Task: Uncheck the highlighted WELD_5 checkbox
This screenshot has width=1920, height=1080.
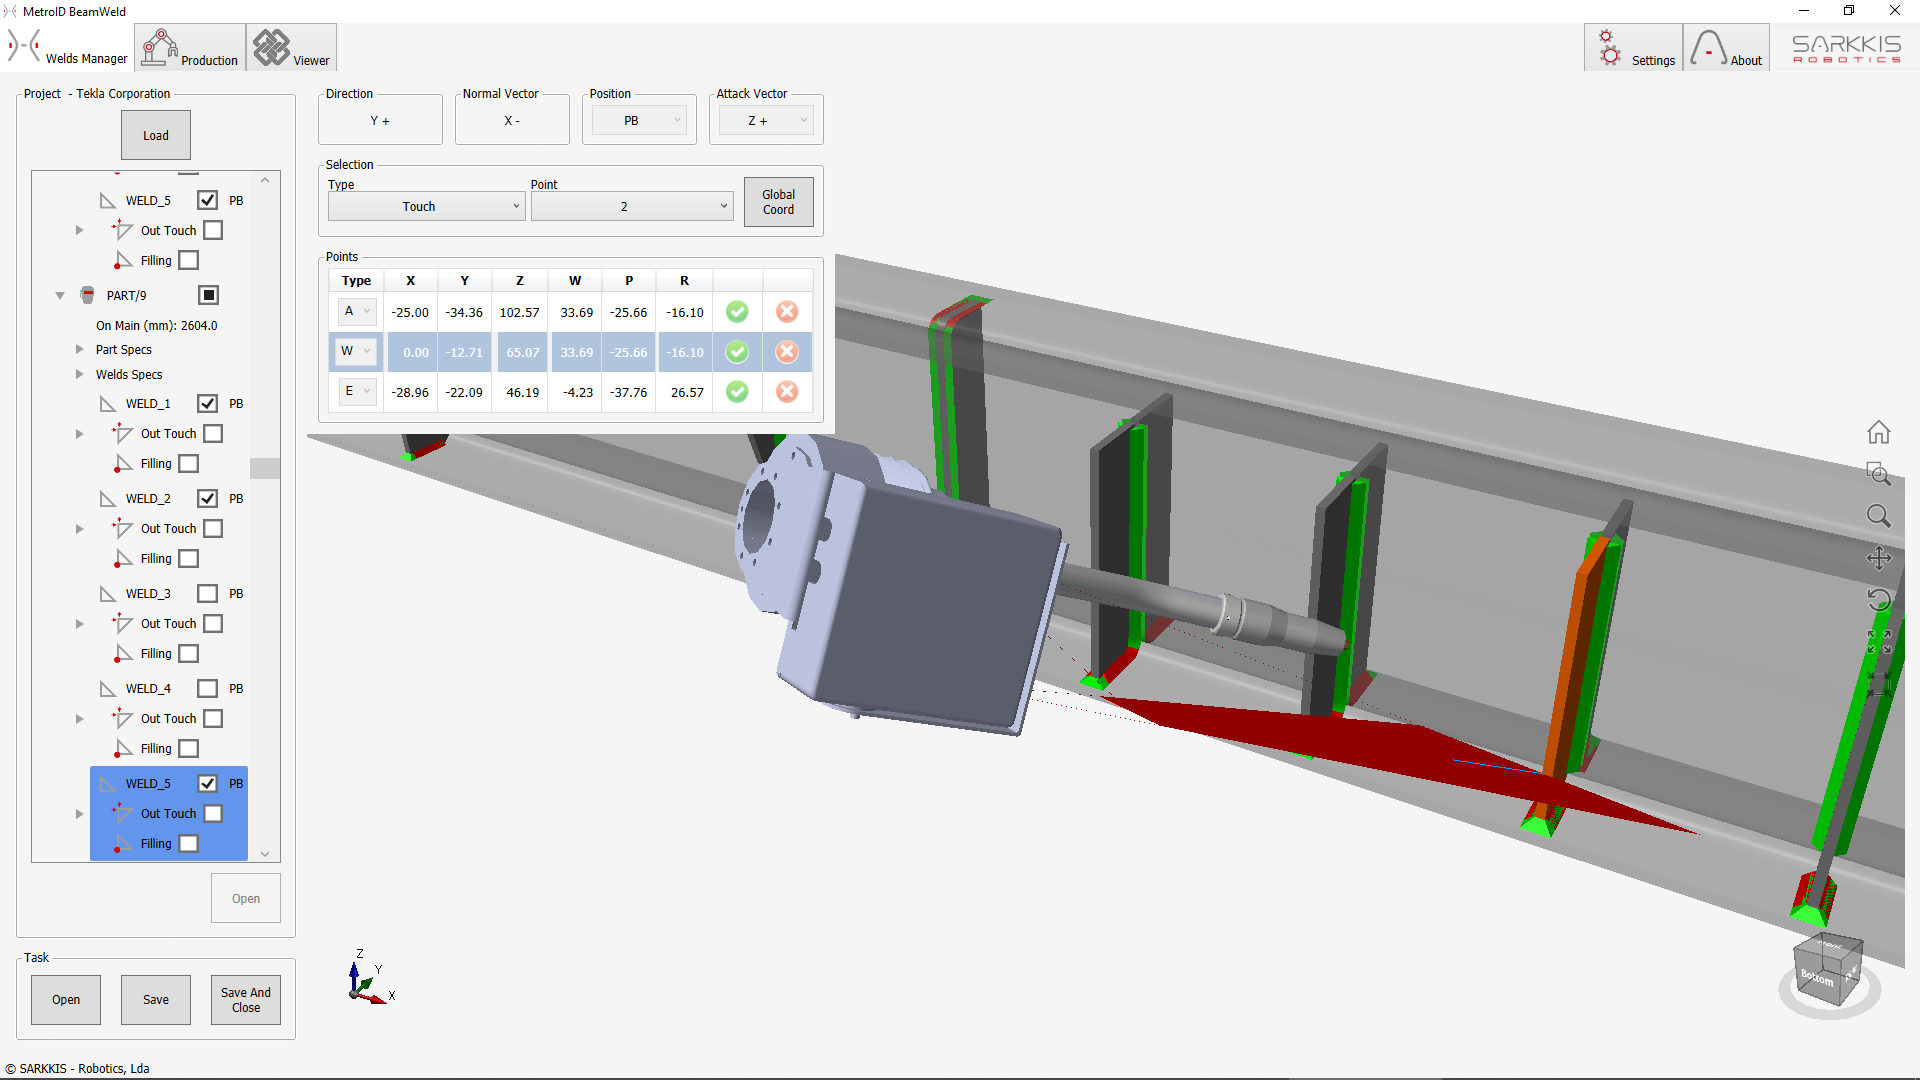Action: [207, 783]
